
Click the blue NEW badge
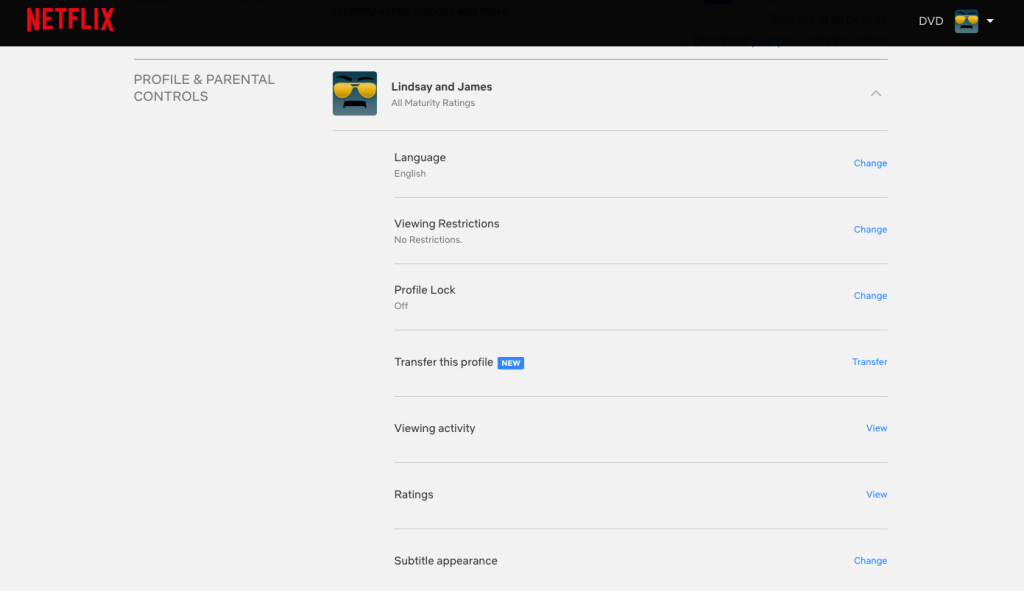coord(511,363)
